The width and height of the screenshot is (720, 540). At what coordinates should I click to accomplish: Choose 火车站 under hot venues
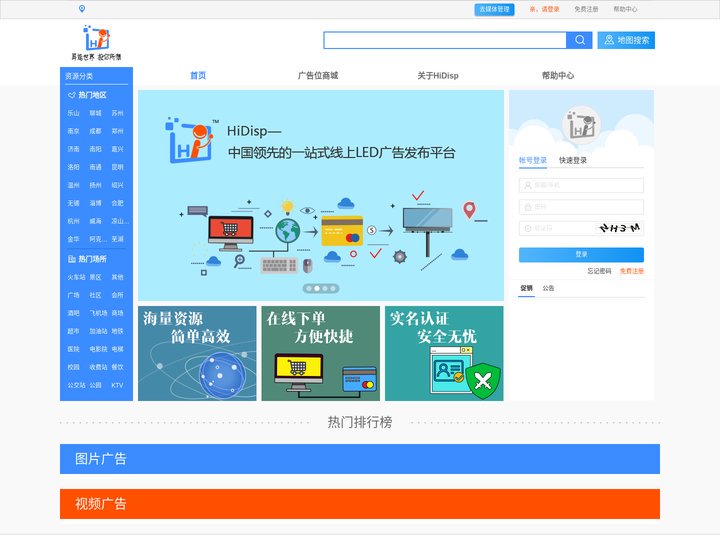(76, 277)
